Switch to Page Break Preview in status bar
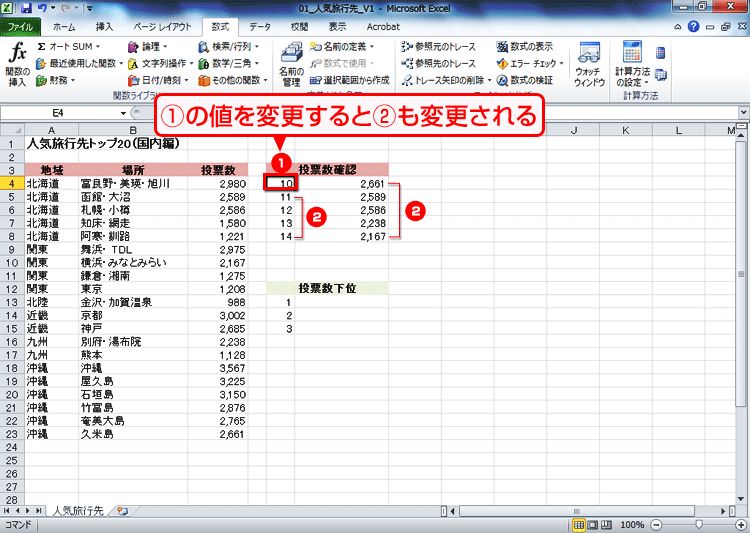This screenshot has height=533, width=750. click(607, 525)
